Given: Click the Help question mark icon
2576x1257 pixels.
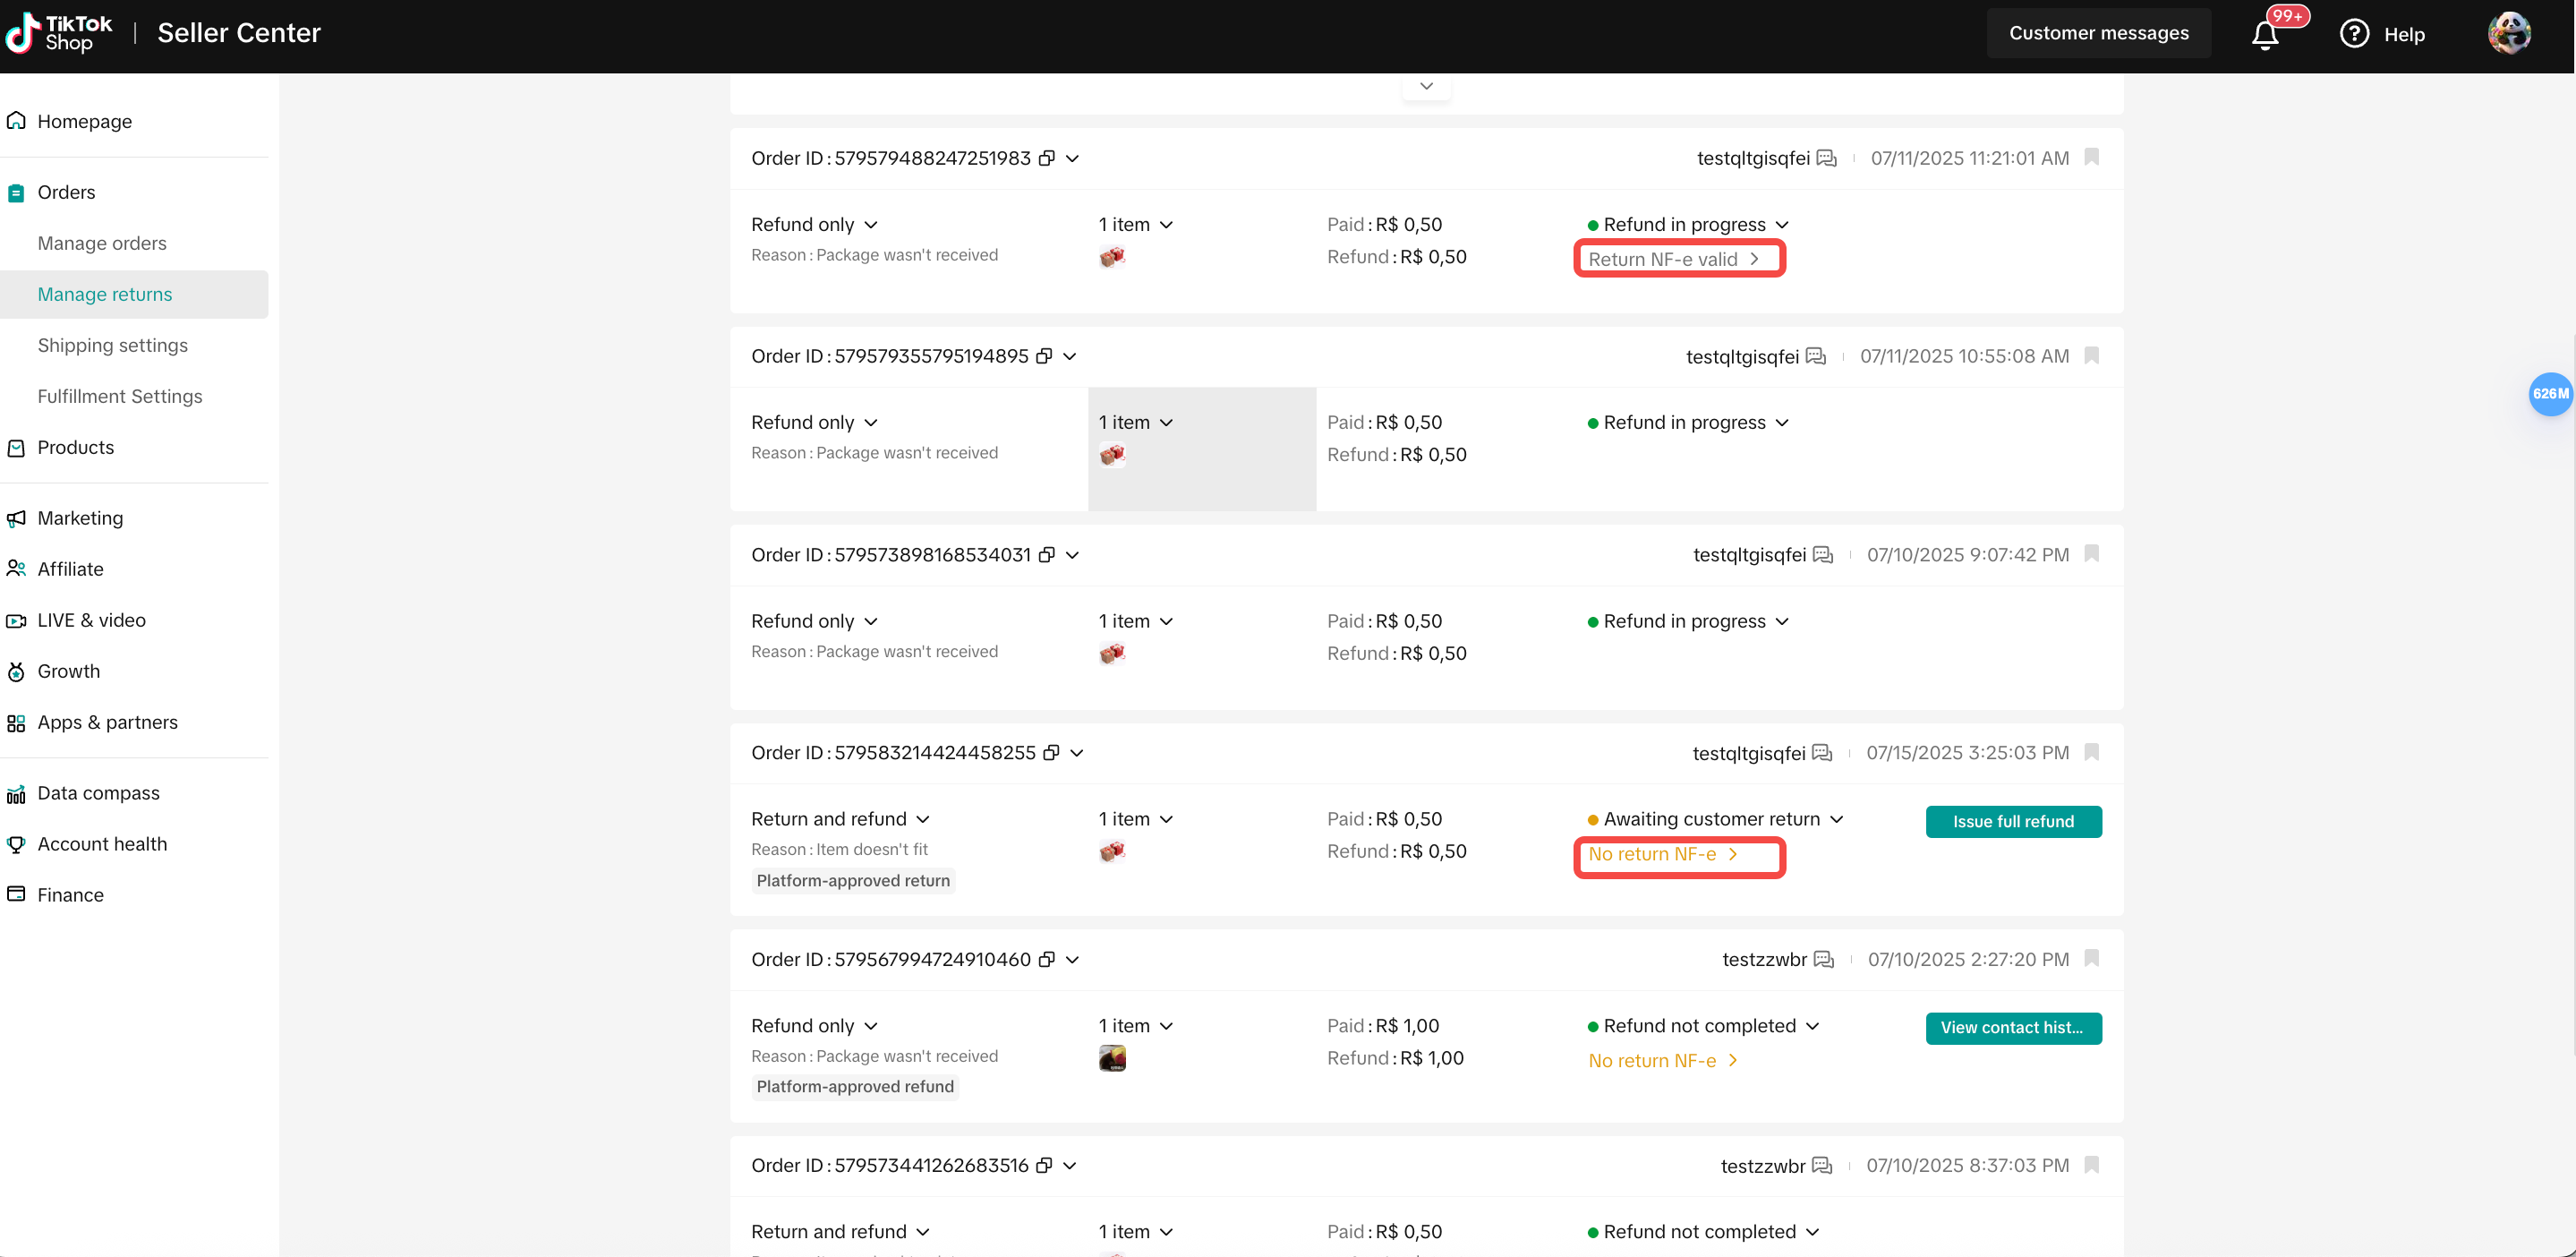Looking at the screenshot, I should click(x=2354, y=34).
